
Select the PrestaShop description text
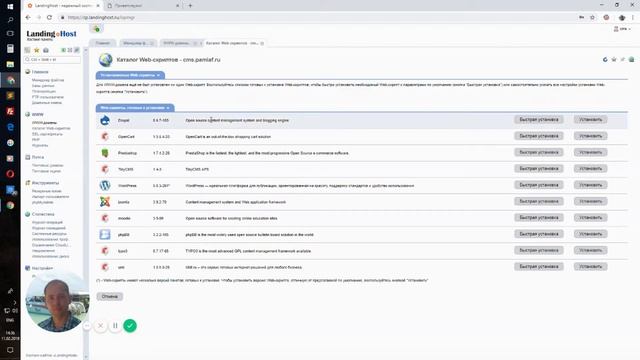click(267, 153)
